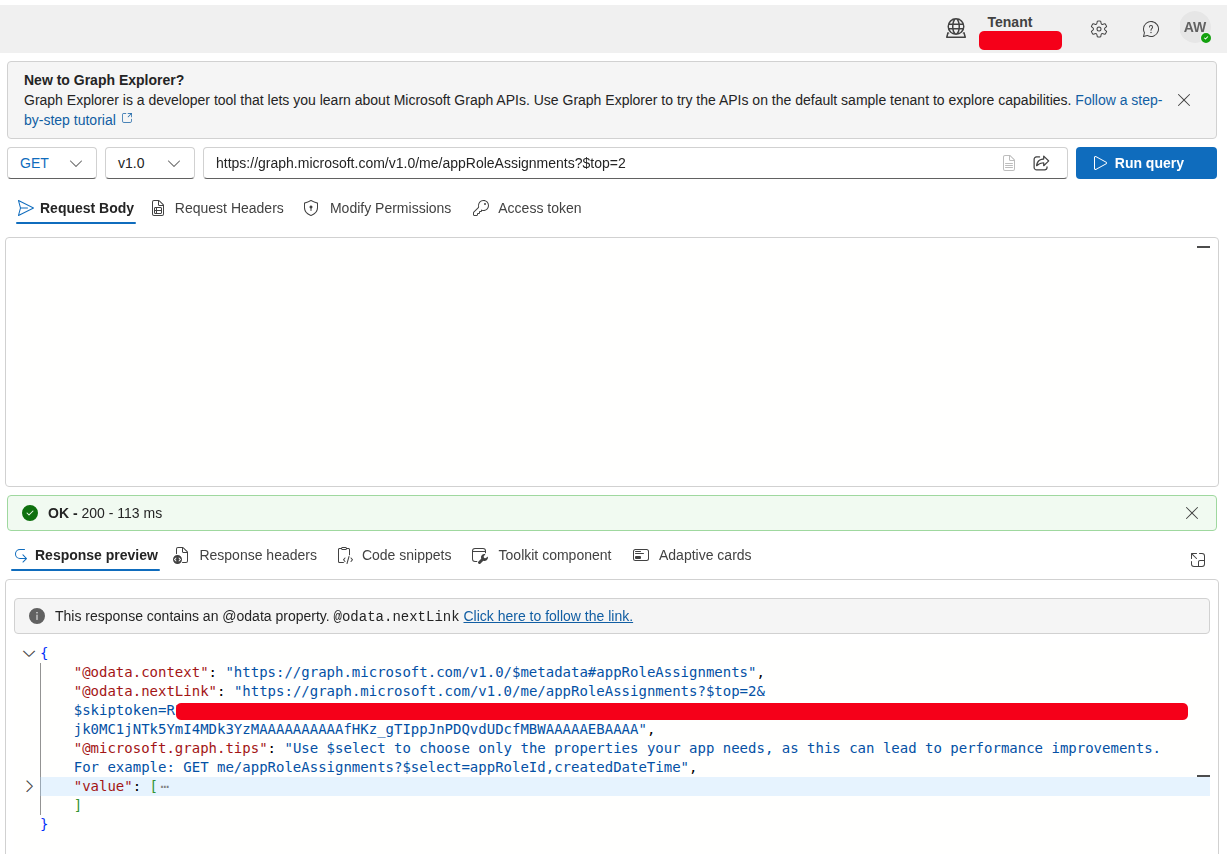Expand the "value" array
The image size is (1231, 854).
(29, 786)
